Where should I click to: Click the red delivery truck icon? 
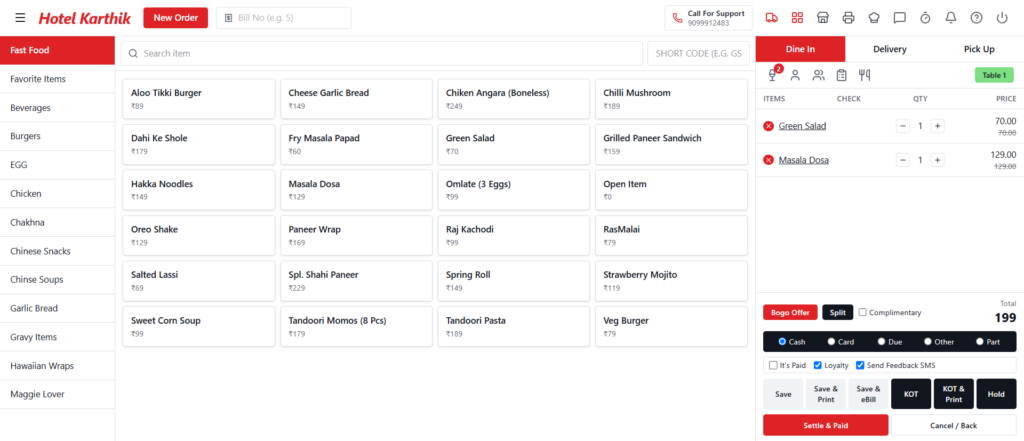[771, 18]
